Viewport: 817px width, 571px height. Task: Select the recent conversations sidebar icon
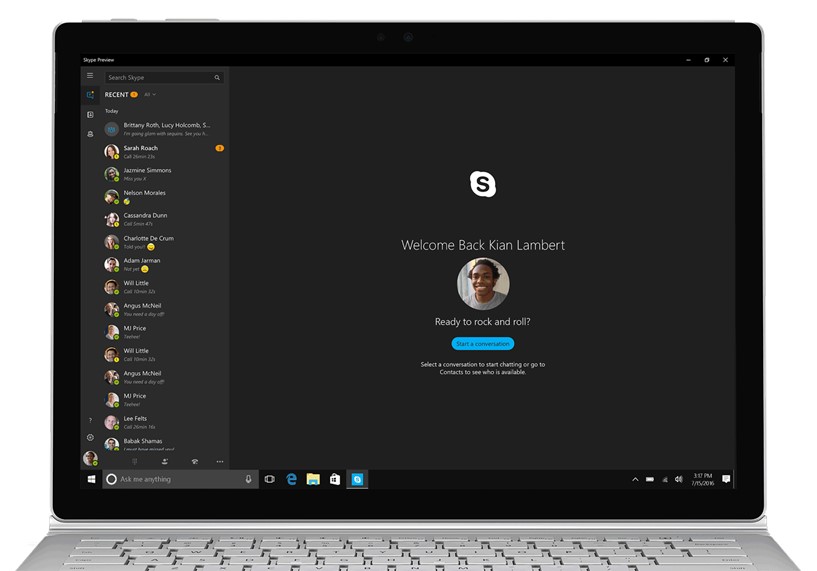90,95
